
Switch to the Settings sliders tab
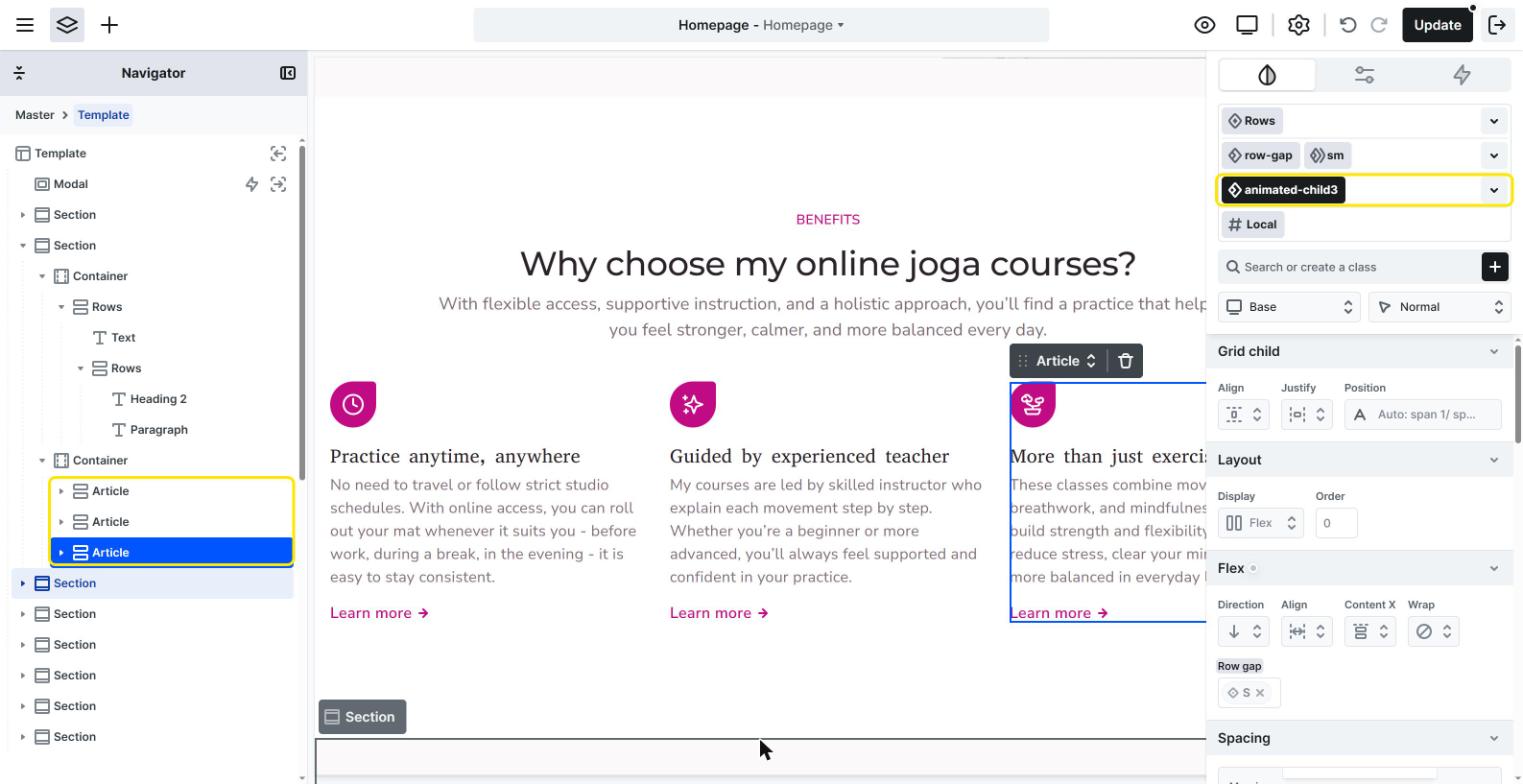tap(1365, 75)
